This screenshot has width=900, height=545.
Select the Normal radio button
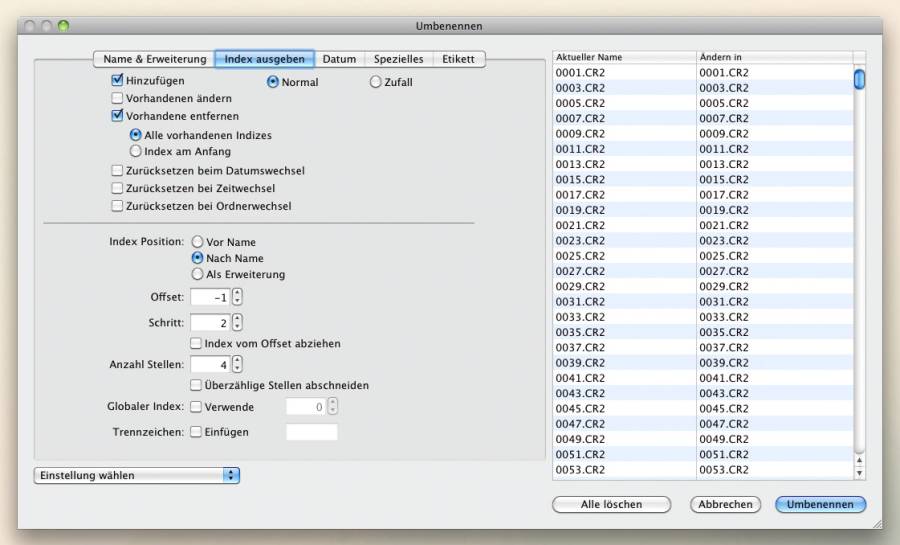coord(273,82)
